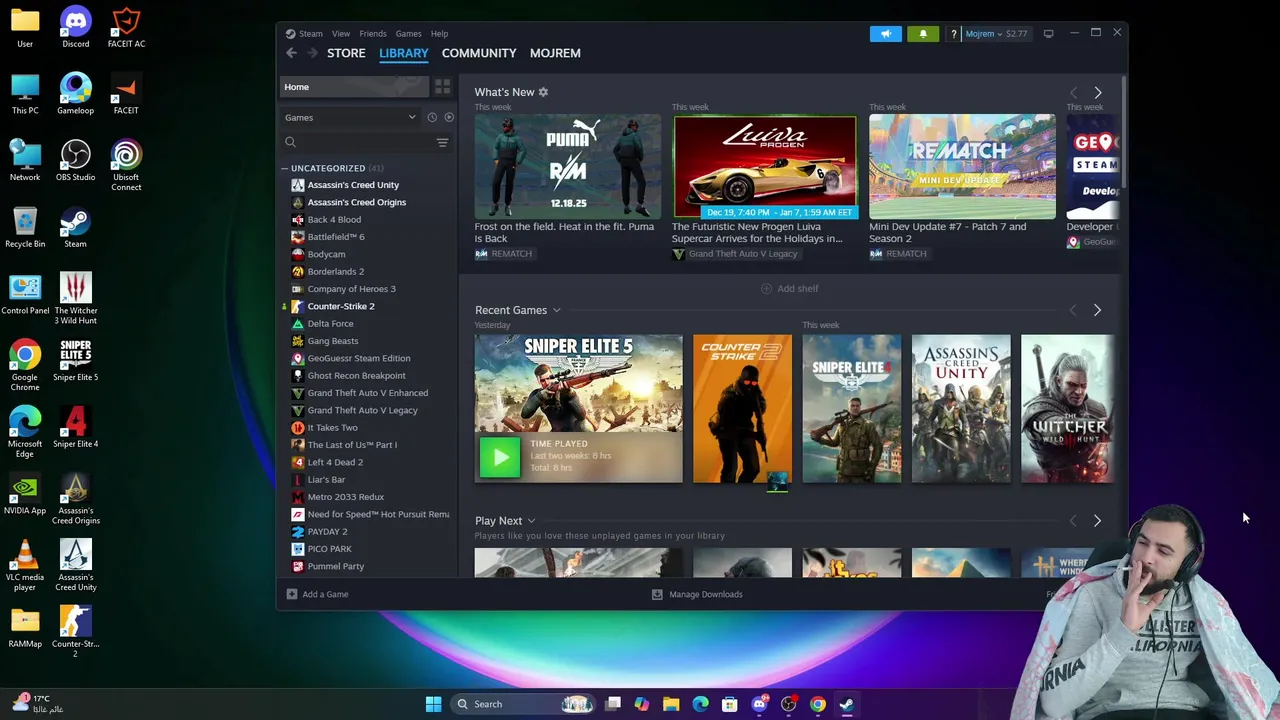Open the Help menu
The height and width of the screenshot is (720, 1280).
(x=439, y=34)
